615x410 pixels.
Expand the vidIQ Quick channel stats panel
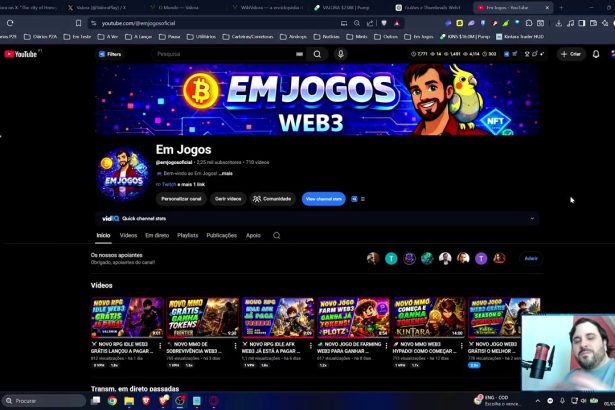[532, 219]
